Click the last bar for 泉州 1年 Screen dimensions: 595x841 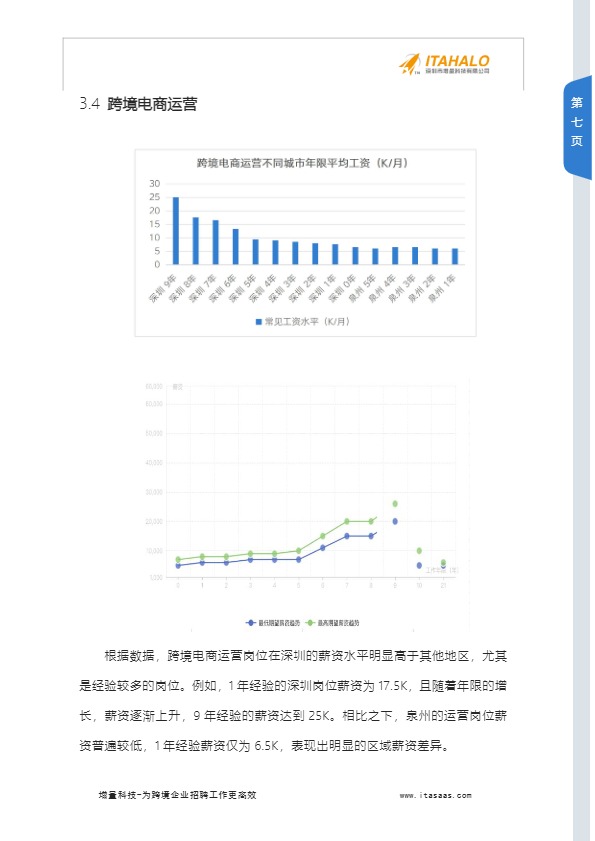coord(455,256)
